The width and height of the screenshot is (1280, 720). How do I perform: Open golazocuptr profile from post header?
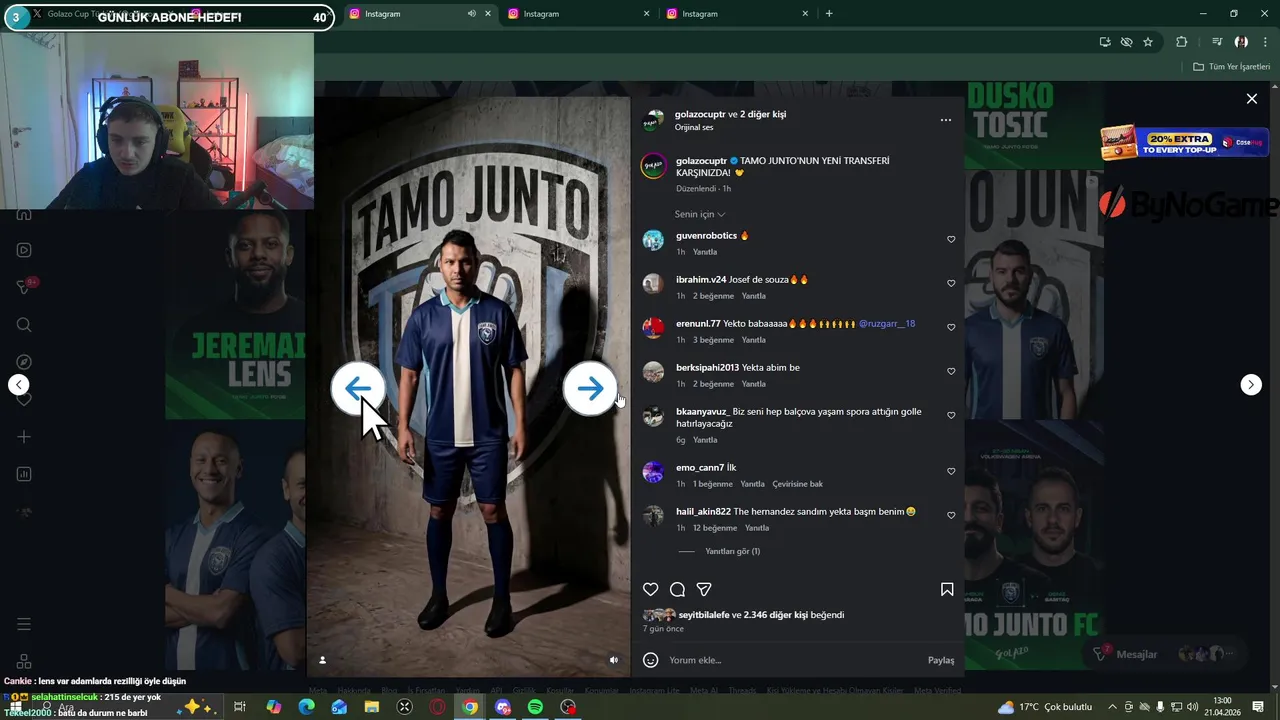[x=700, y=114]
